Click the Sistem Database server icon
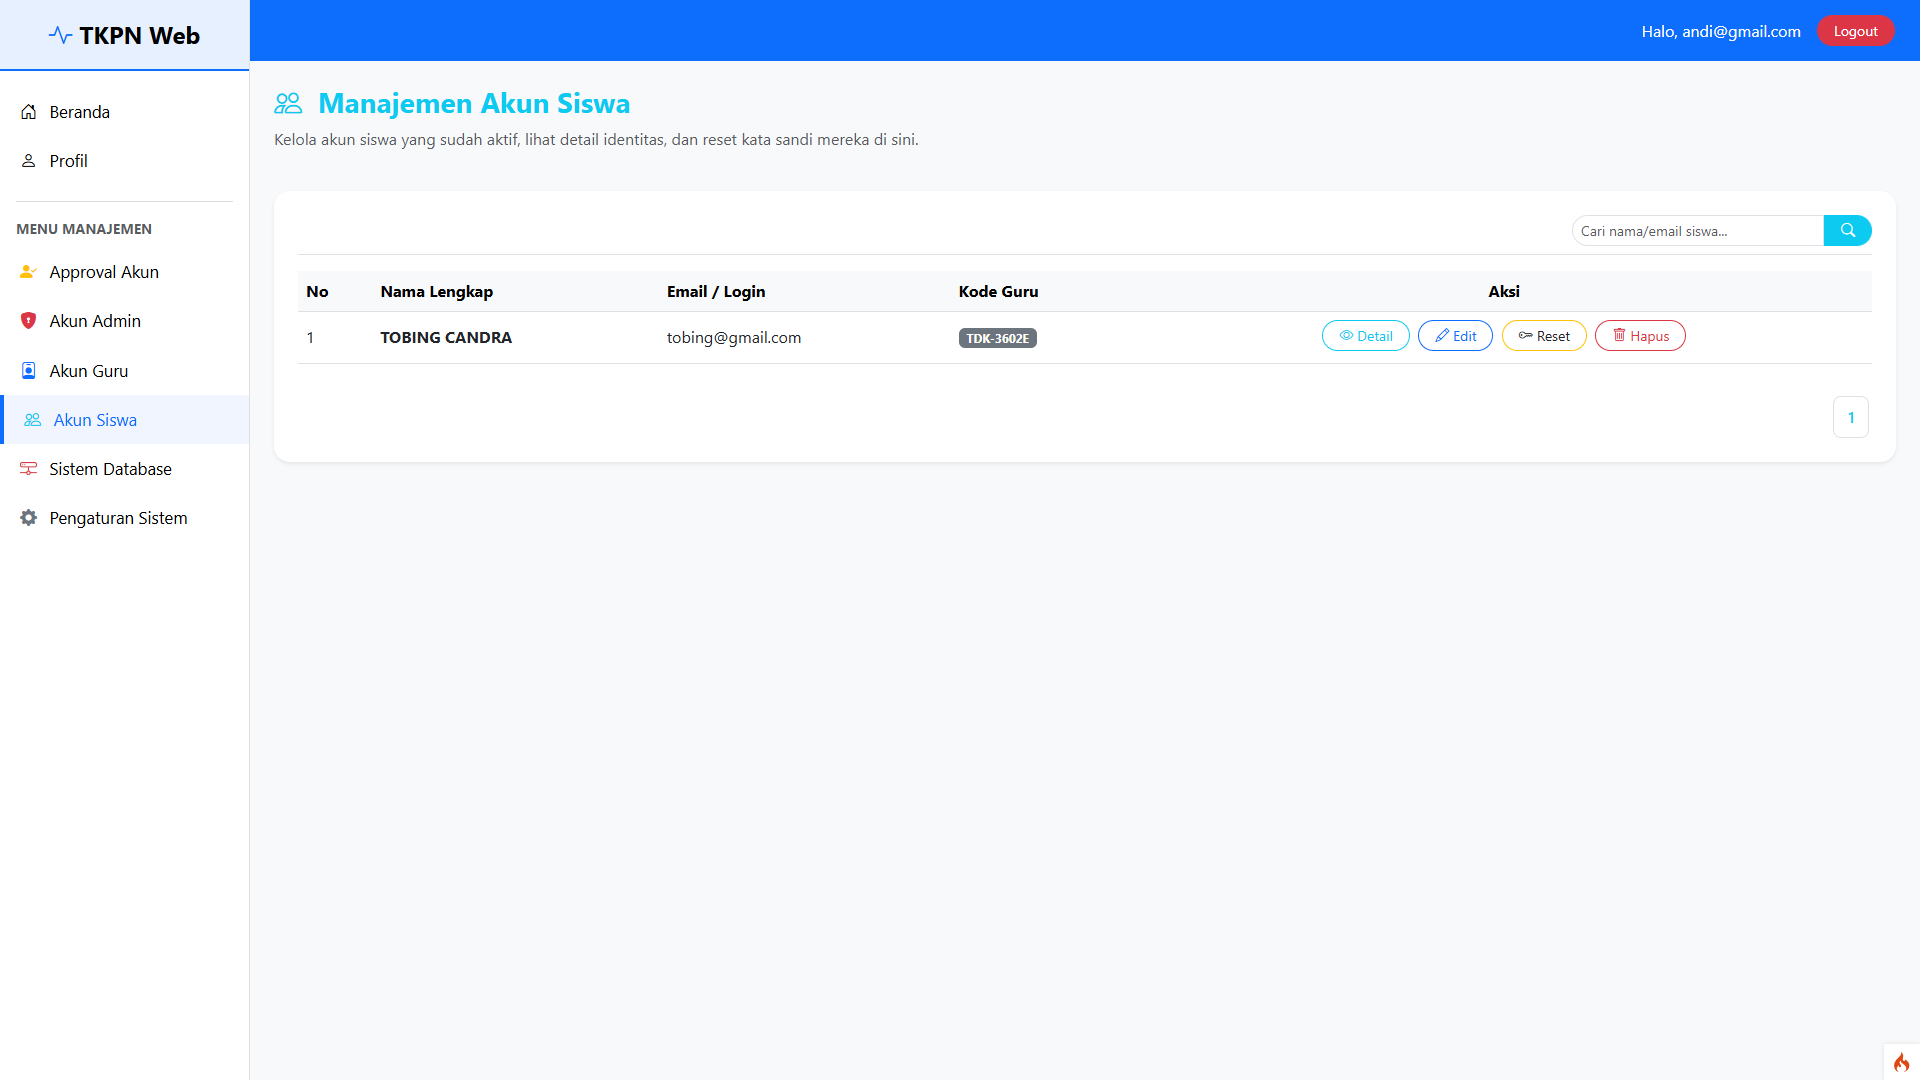Image resolution: width=1920 pixels, height=1080 pixels. pyautogui.click(x=29, y=469)
